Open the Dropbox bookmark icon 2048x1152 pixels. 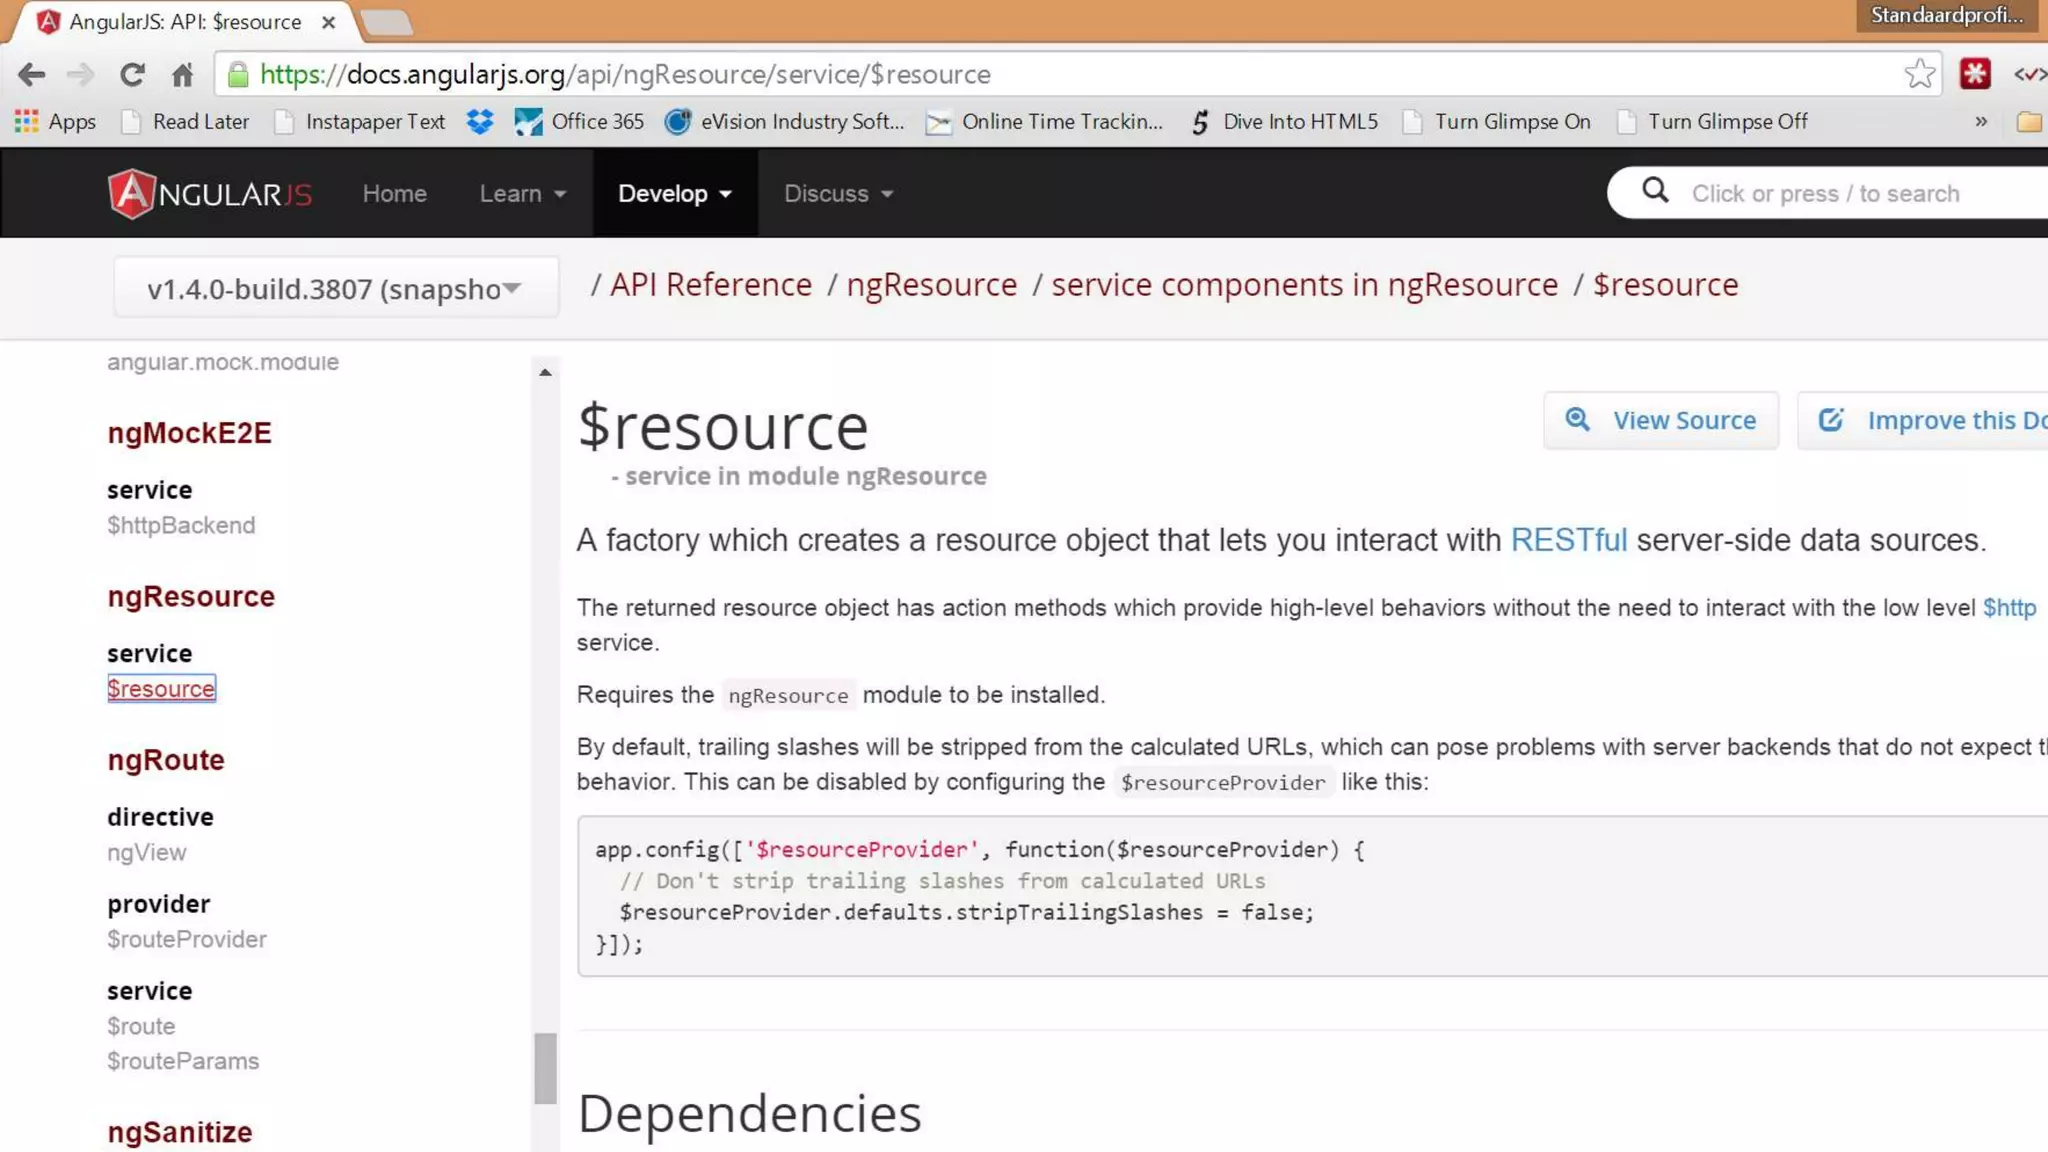click(x=480, y=122)
